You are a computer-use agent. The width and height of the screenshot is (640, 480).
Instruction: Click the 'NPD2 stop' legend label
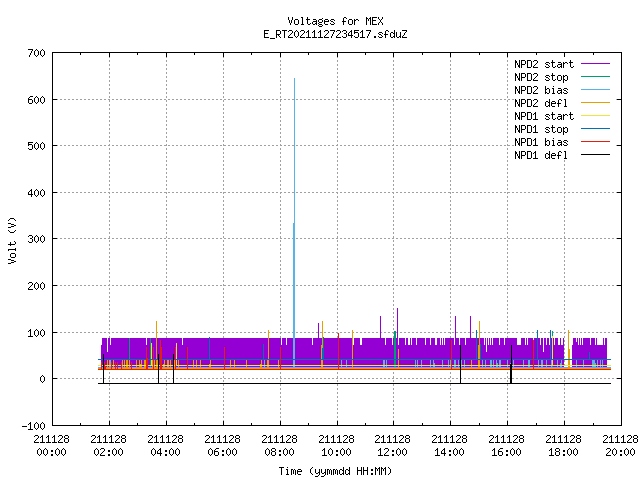[541, 77]
